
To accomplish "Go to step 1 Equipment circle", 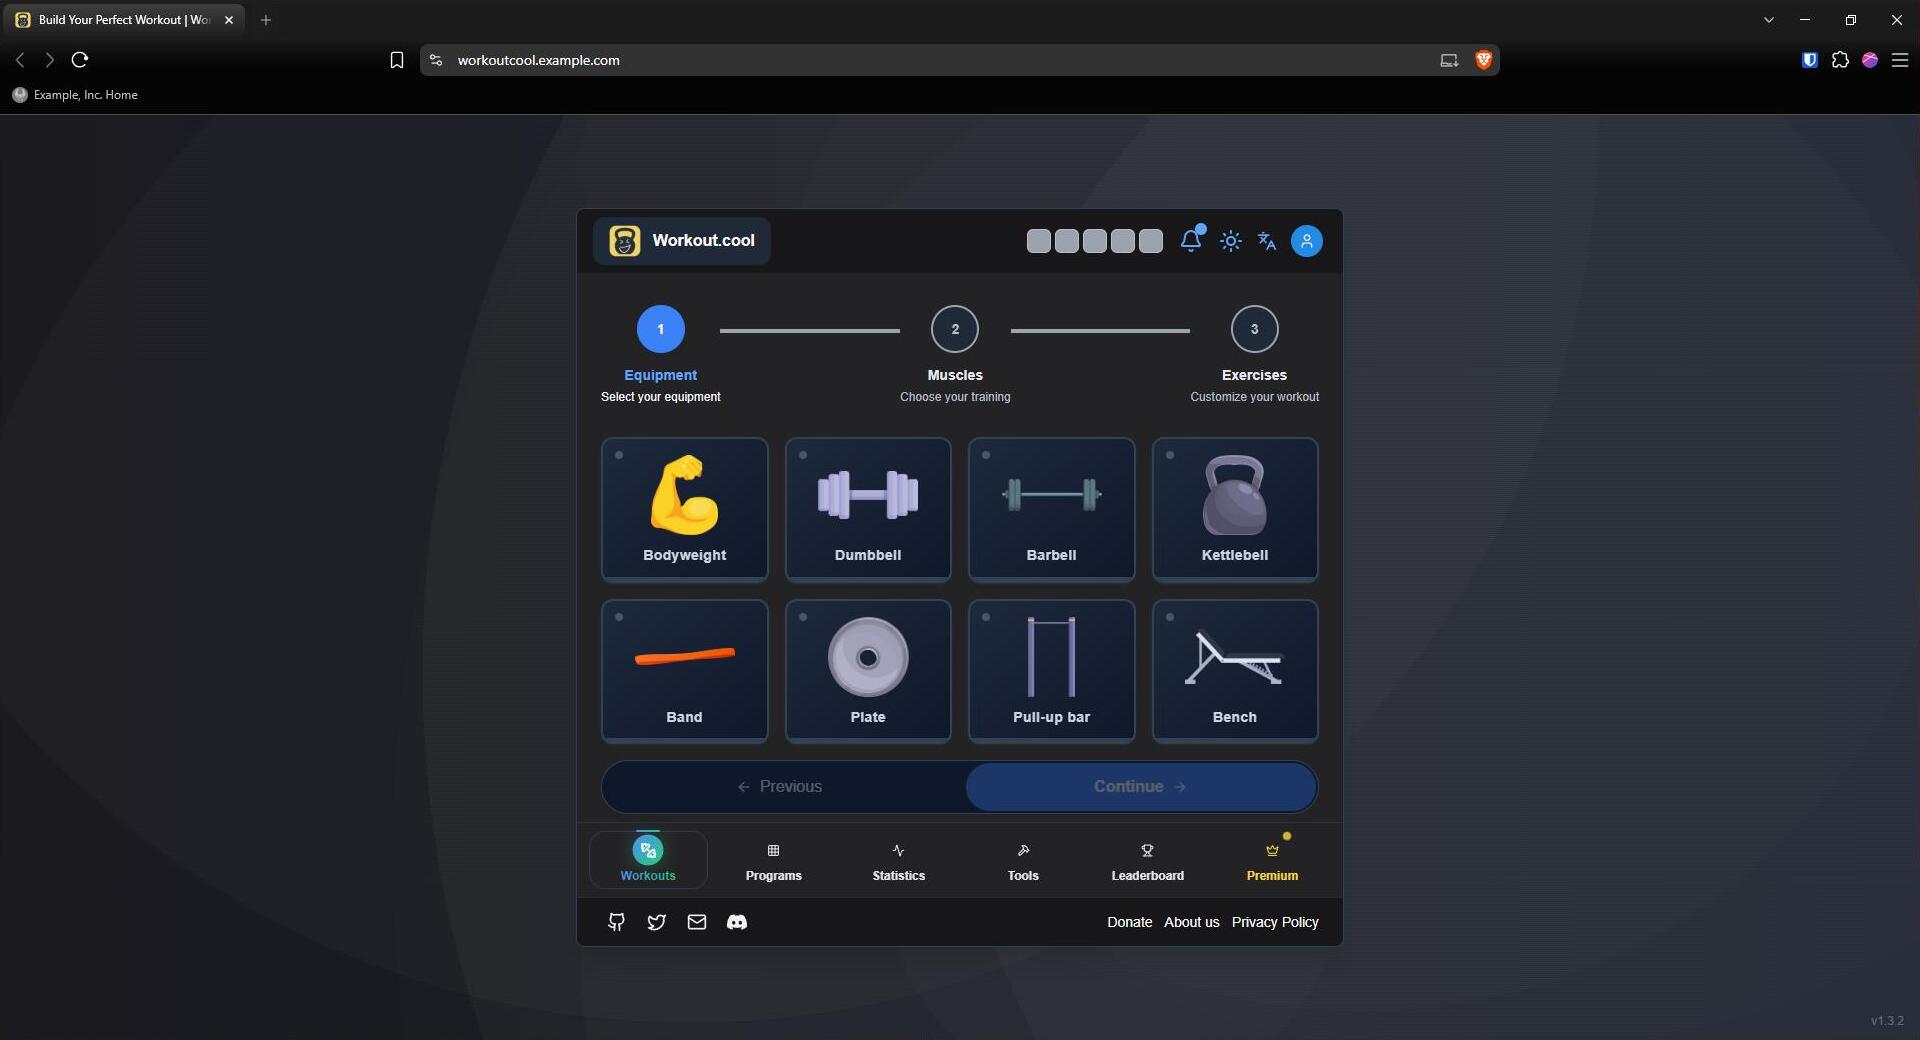I will pos(661,329).
